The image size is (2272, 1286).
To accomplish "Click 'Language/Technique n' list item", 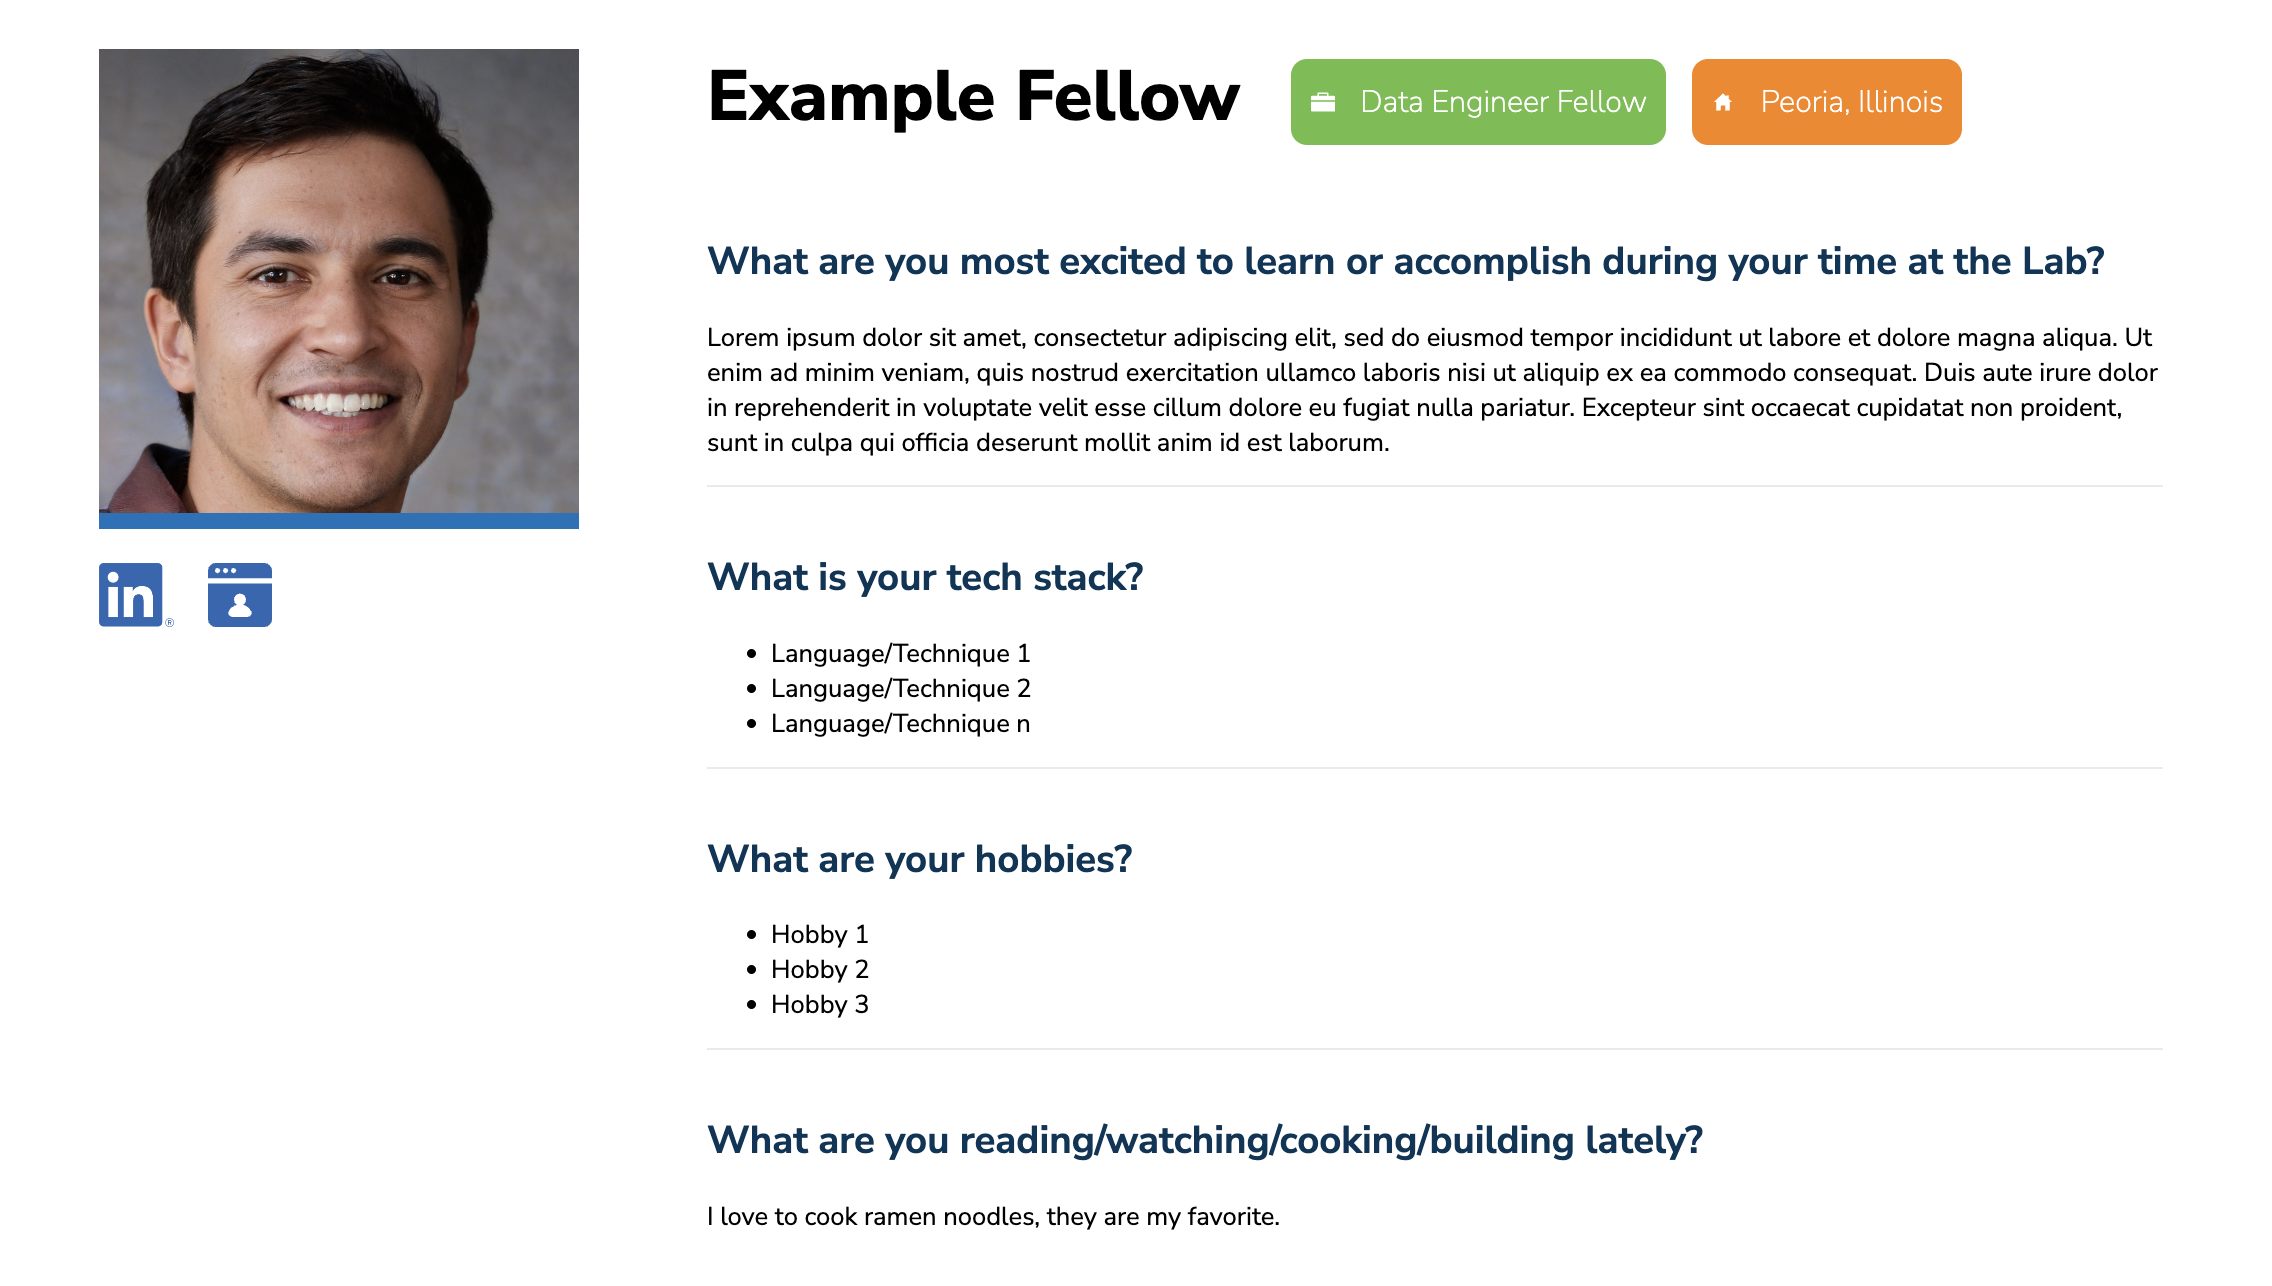I will (900, 723).
